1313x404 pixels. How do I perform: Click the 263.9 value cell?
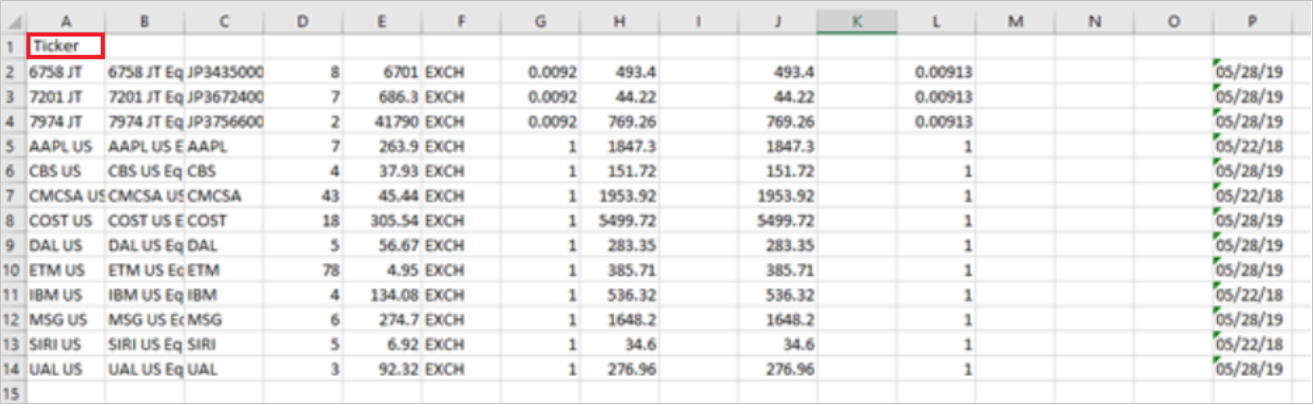pos(382,146)
